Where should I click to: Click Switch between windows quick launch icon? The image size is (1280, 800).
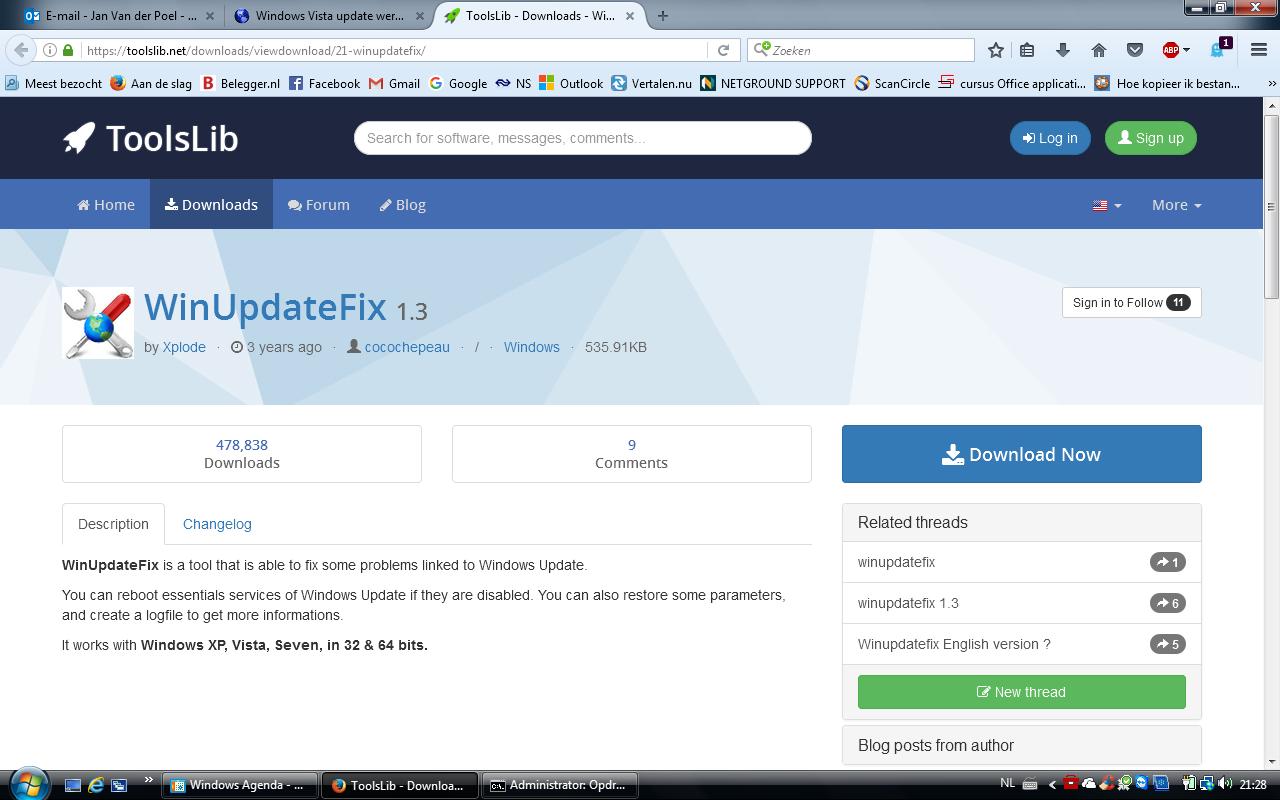(x=119, y=785)
